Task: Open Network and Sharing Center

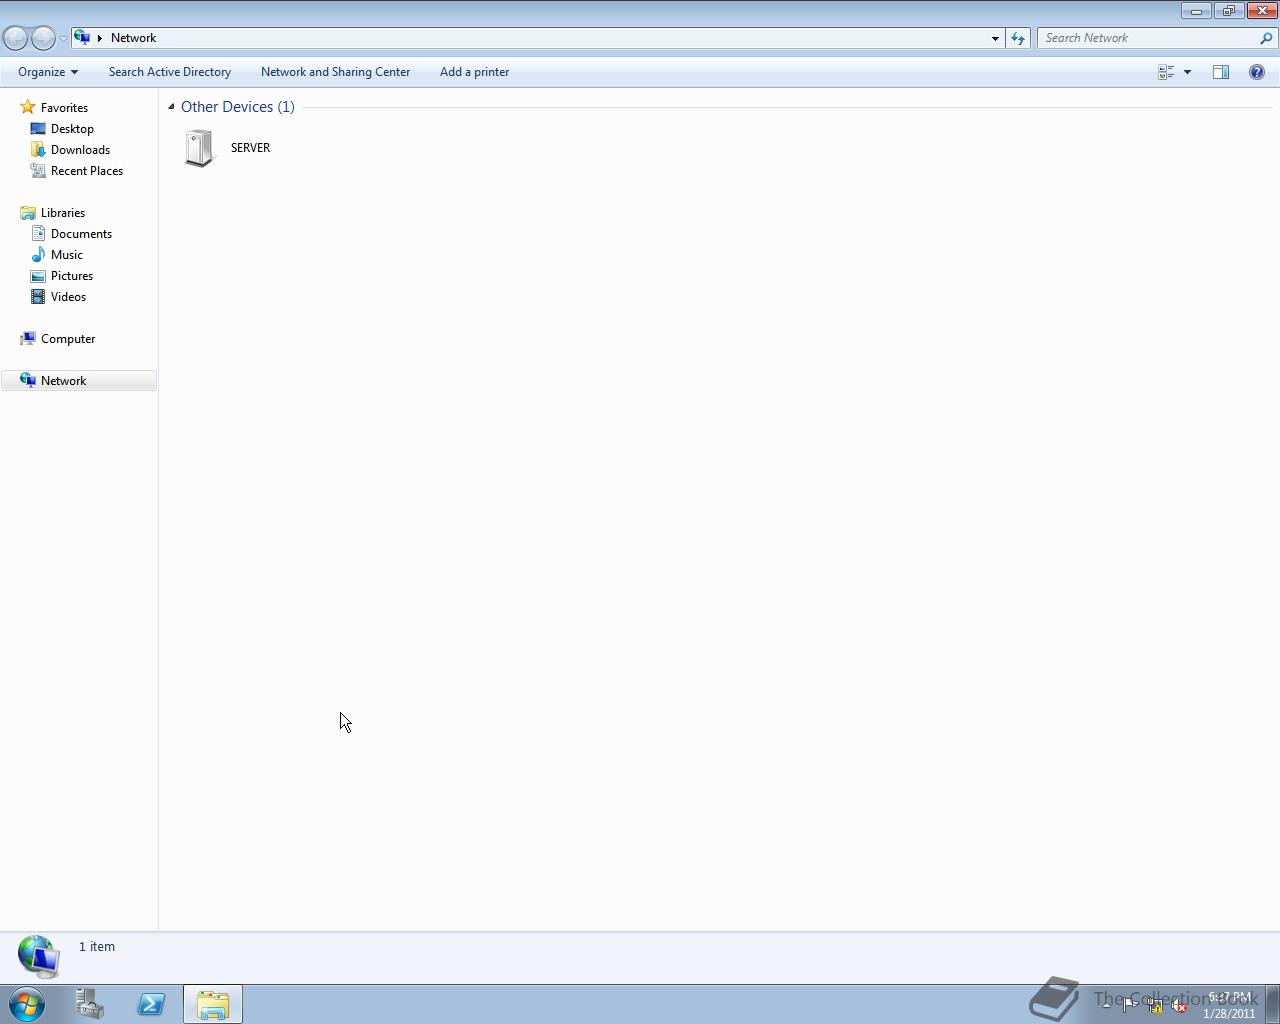Action: click(x=335, y=72)
